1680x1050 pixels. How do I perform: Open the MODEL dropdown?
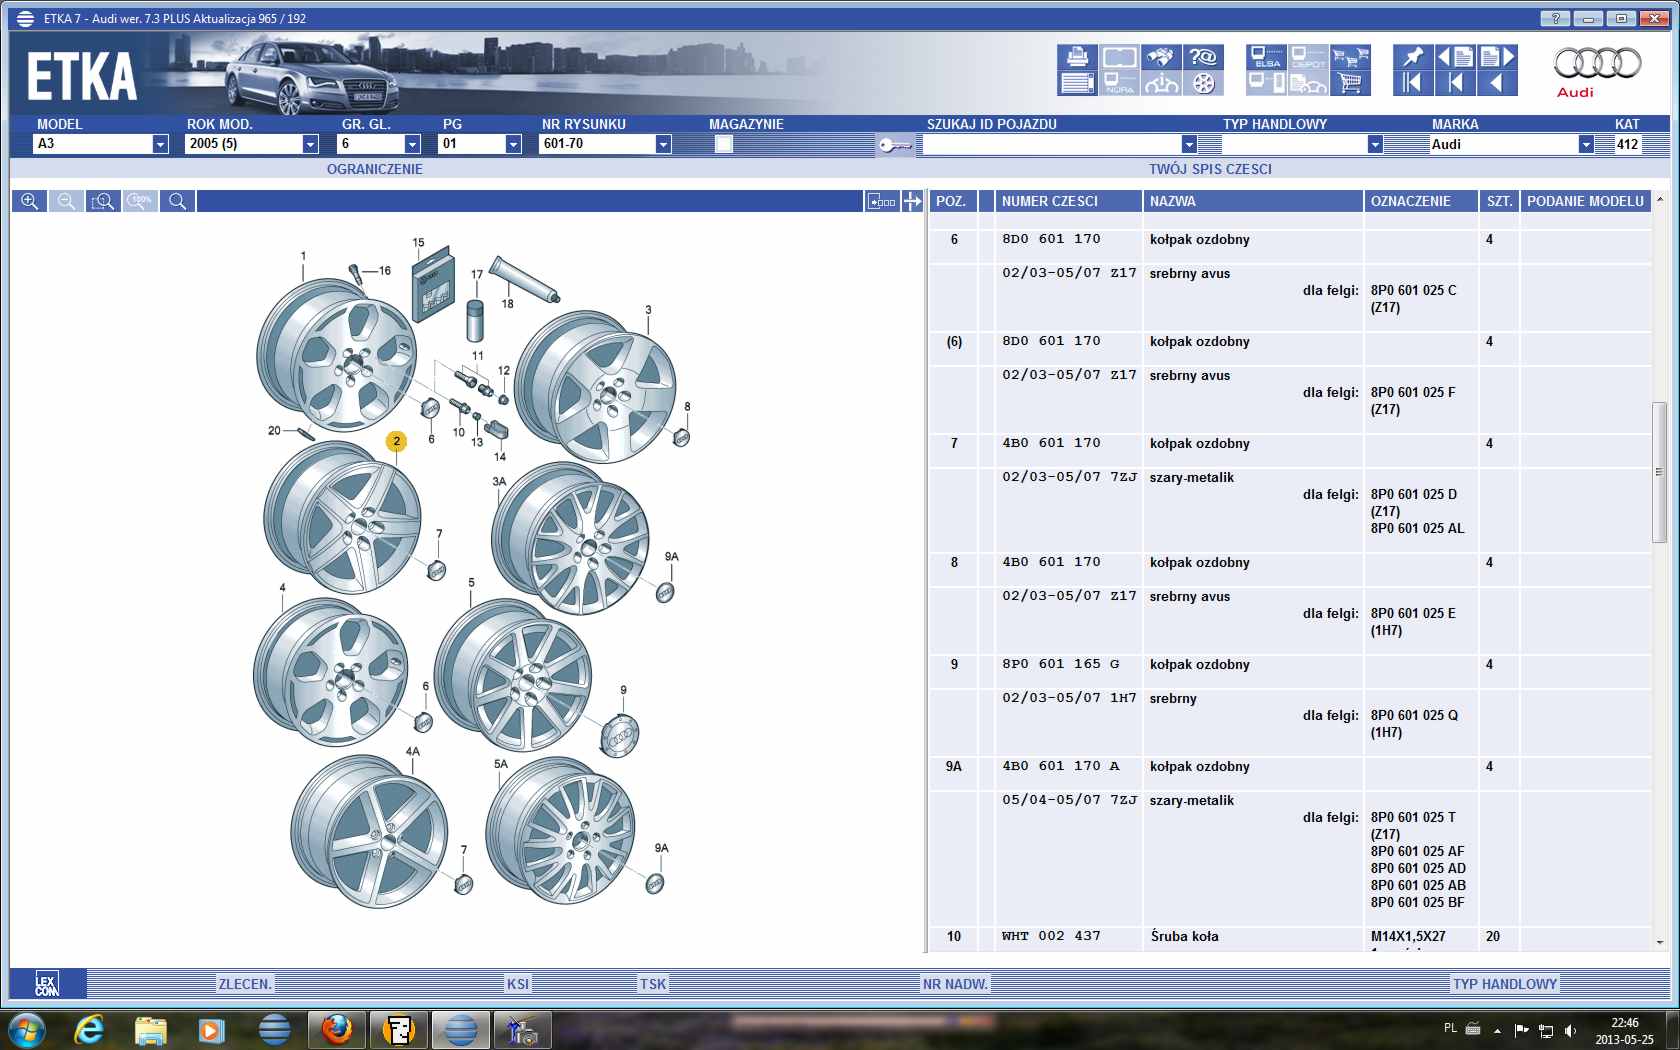(160, 144)
